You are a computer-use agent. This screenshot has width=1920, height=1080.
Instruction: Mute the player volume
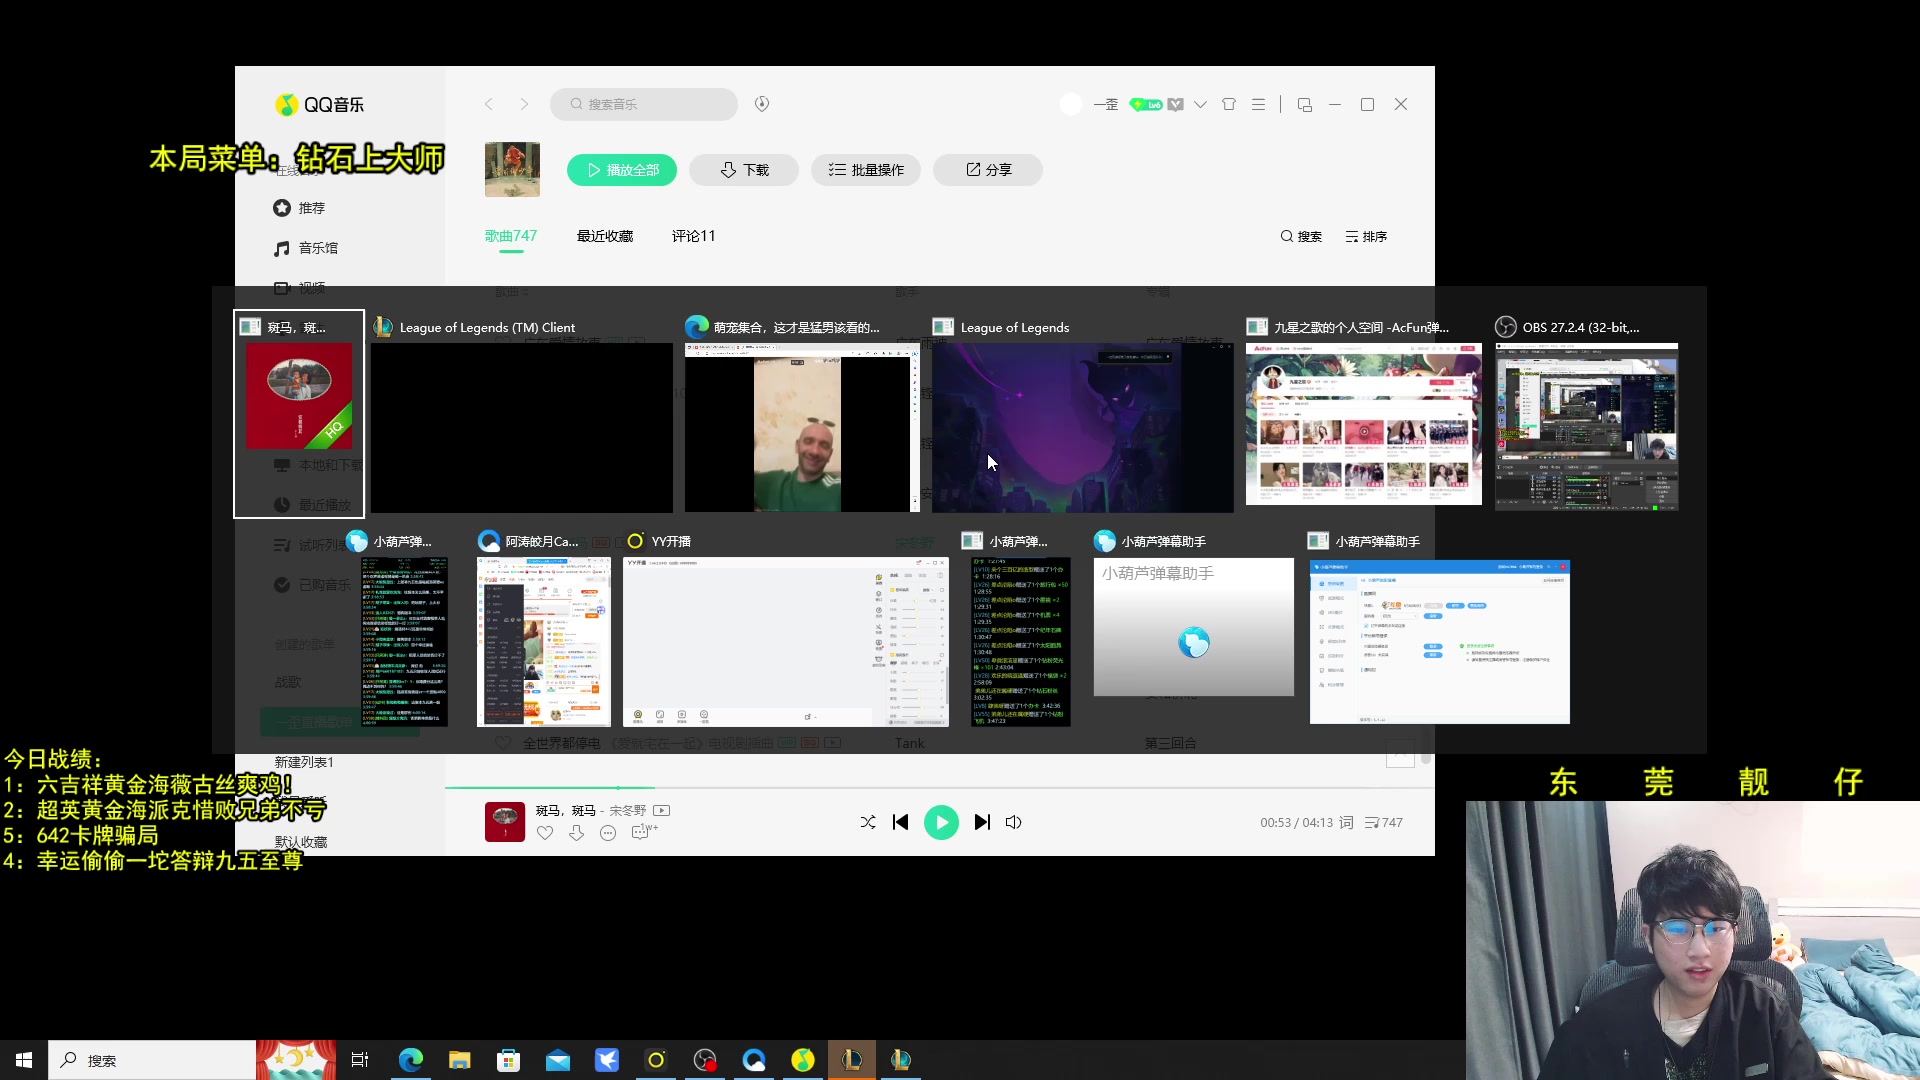coord(1013,822)
